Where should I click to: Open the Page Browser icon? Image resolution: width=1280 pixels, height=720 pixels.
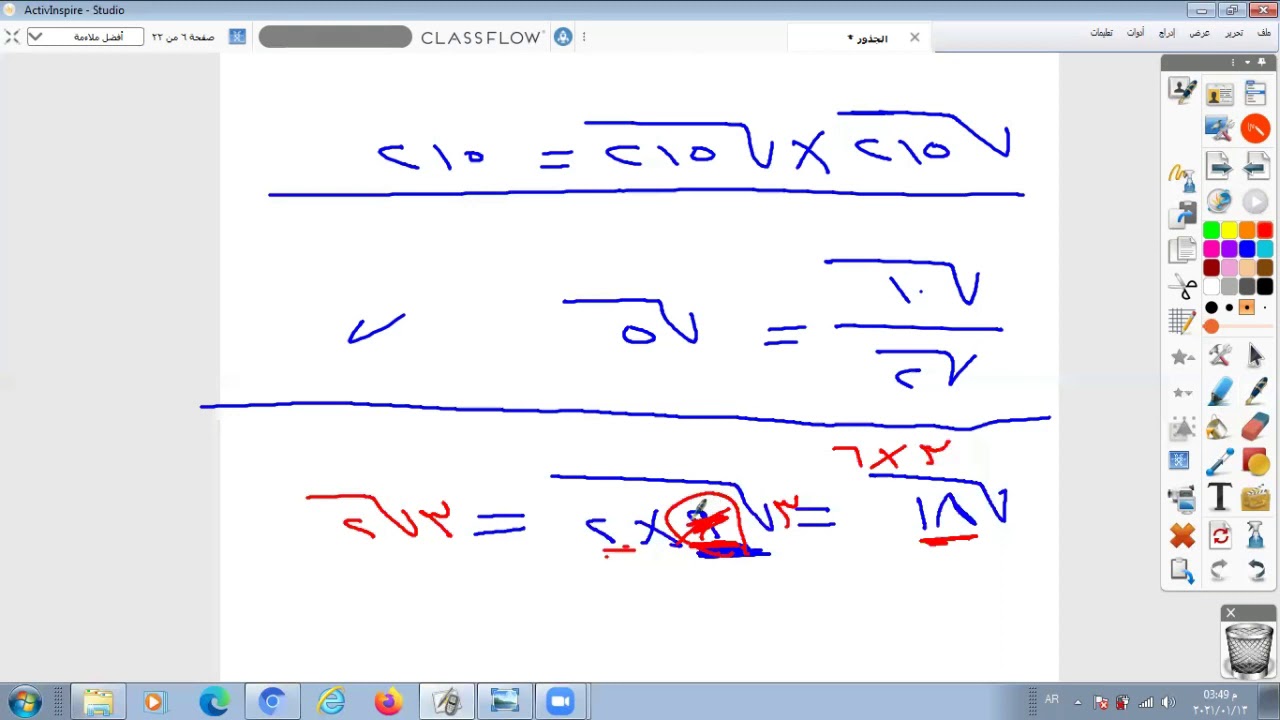[x=1183, y=250]
